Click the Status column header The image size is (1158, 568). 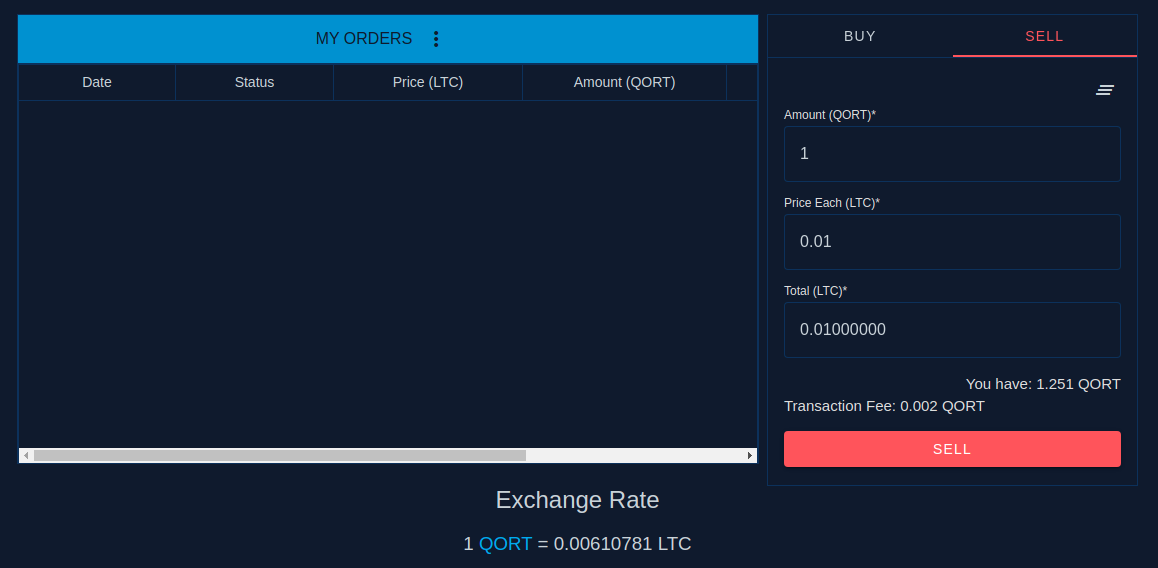click(x=255, y=83)
